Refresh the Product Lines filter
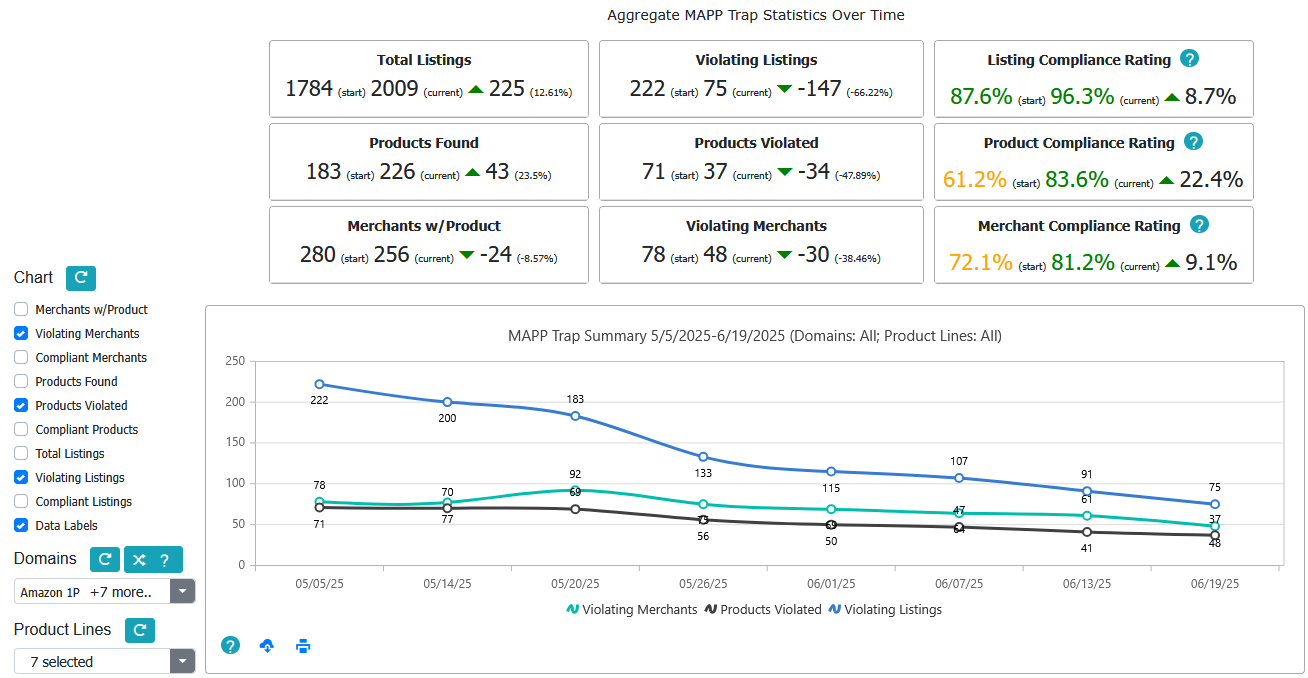Image resolution: width=1308 pixels, height=678 pixels. point(139,630)
